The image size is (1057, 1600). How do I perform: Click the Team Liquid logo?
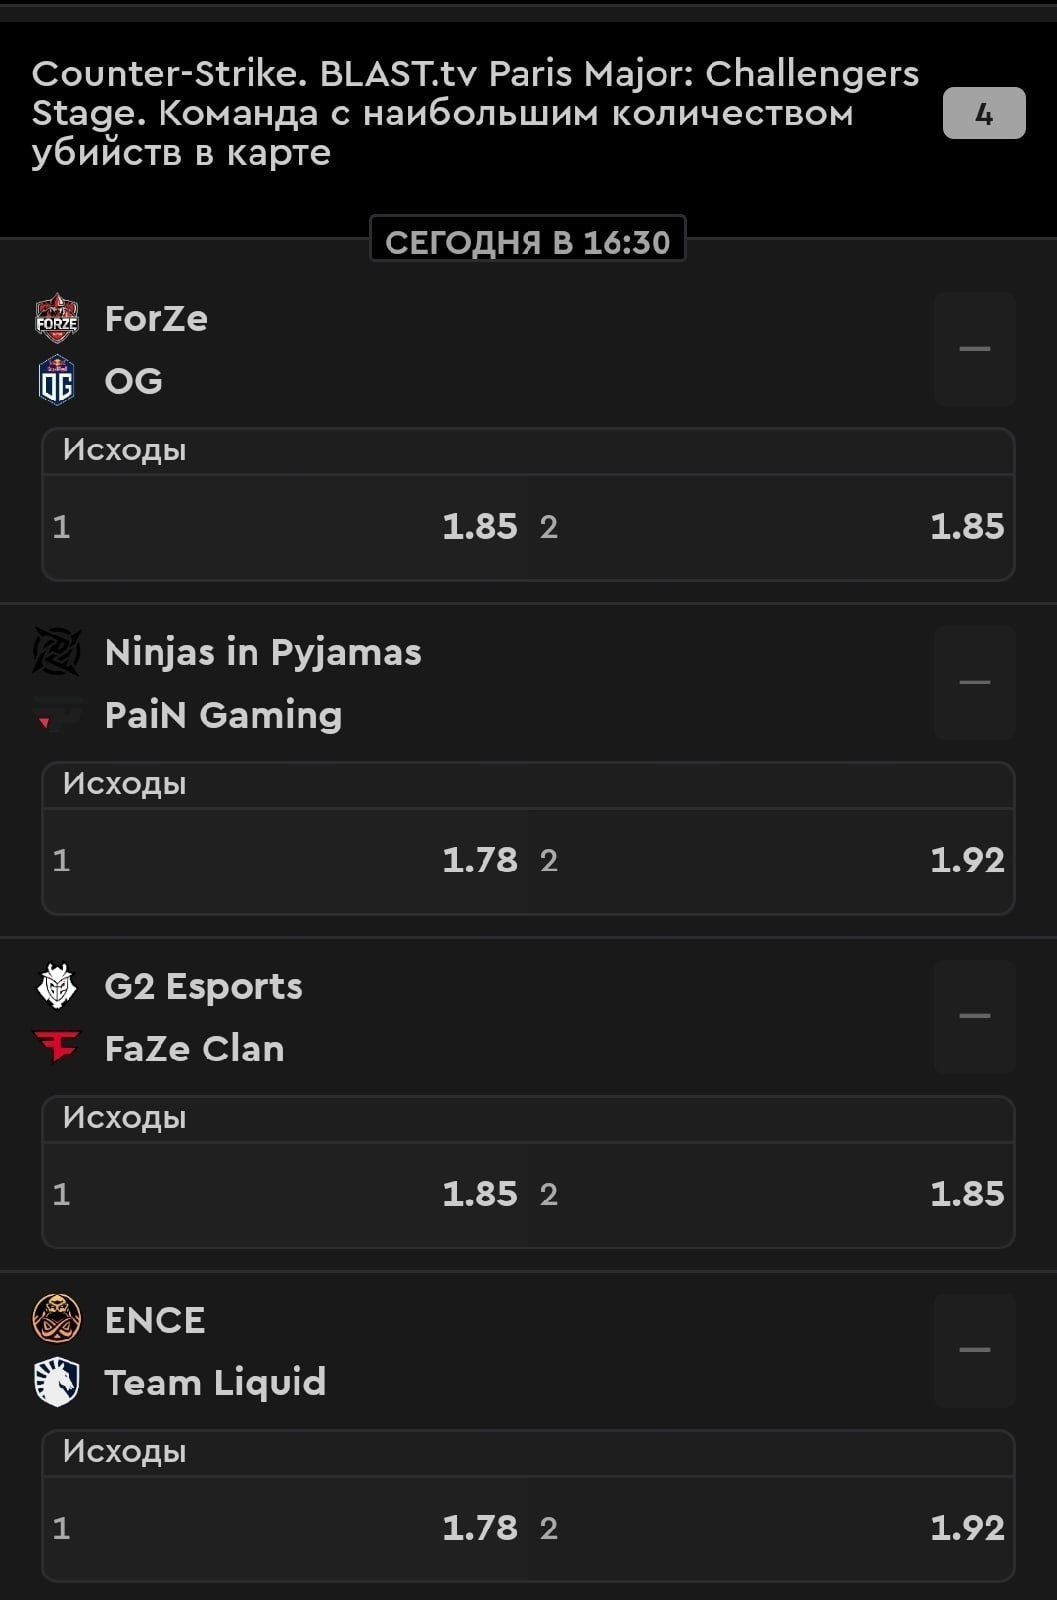(57, 1382)
